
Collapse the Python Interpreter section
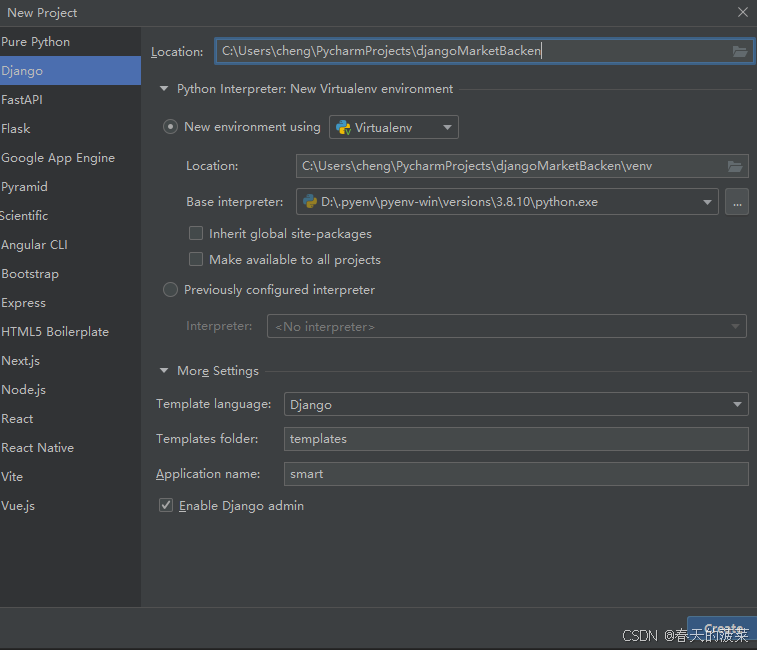pos(164,89)
